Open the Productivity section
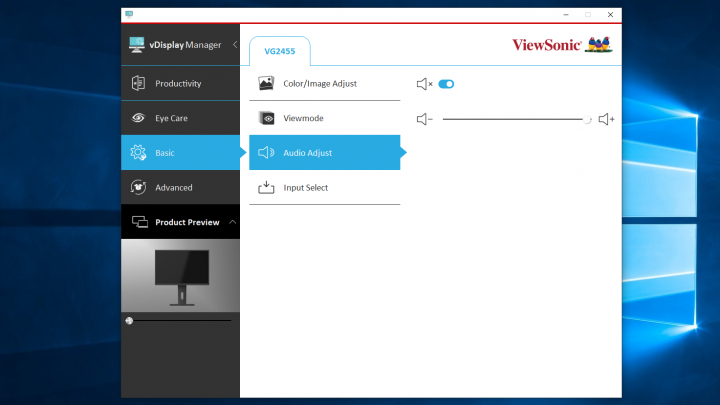This screenshot has width=720, height=405. (x=180, y=83)
